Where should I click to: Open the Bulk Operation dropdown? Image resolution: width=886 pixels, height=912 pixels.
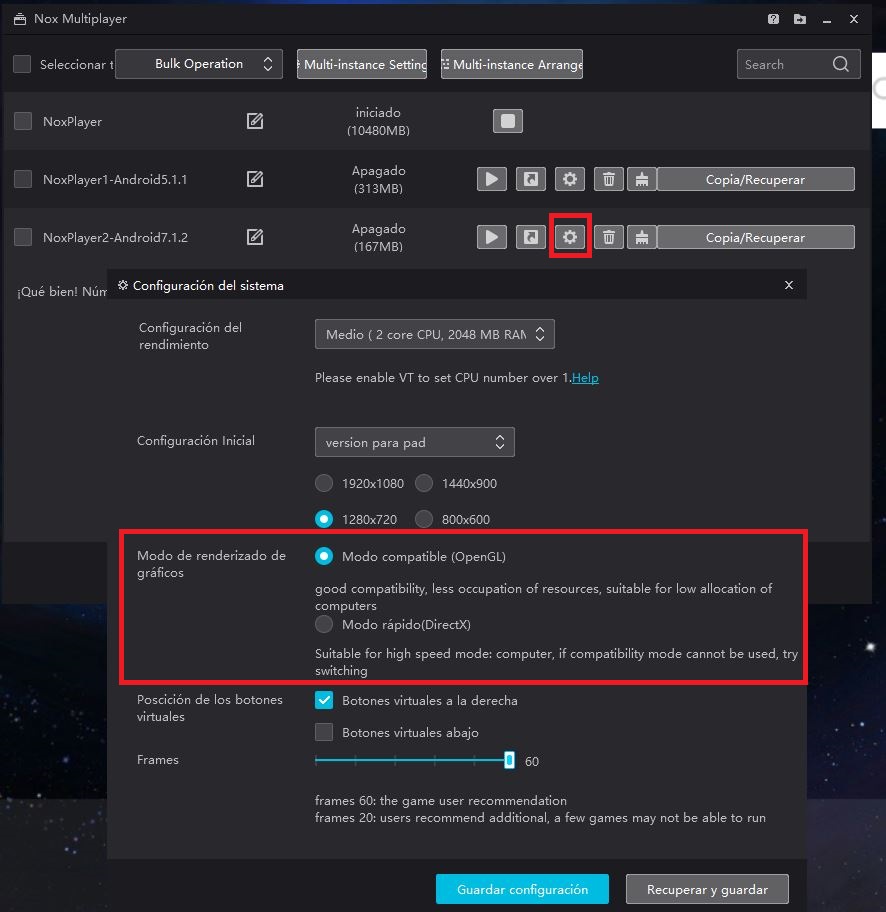tap(199, 64)
